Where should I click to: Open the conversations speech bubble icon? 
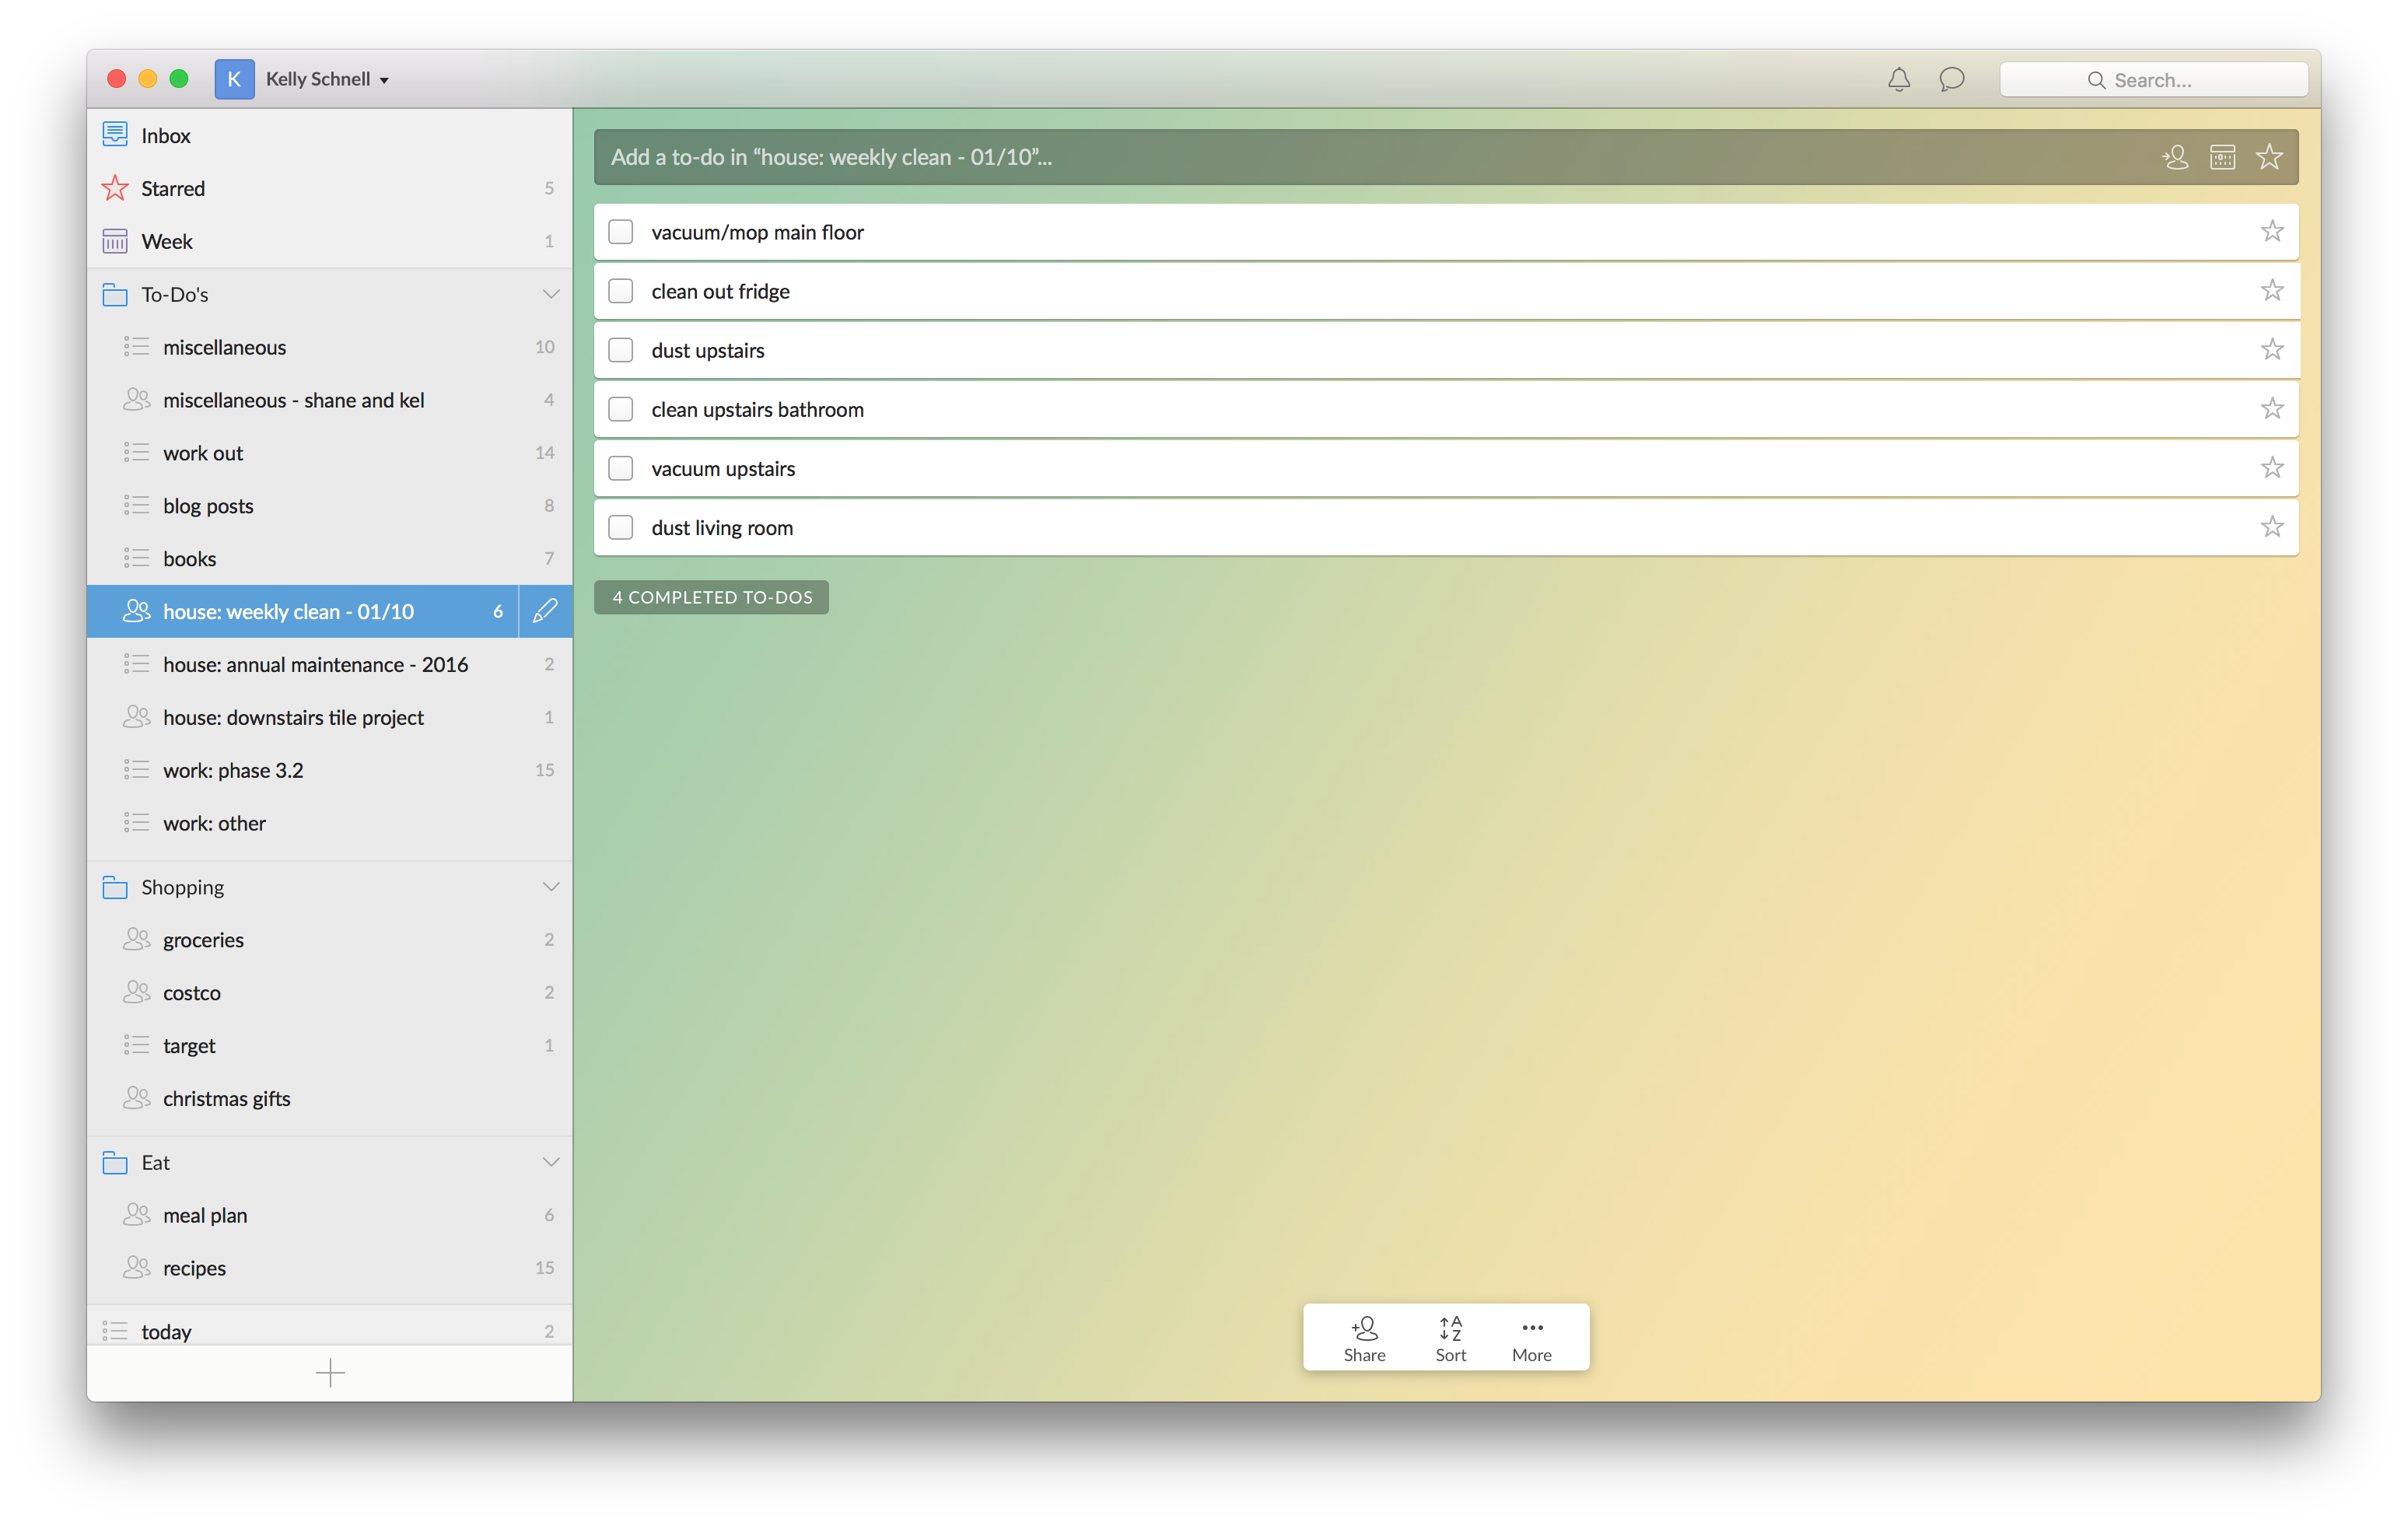[x=1951, y=79]
